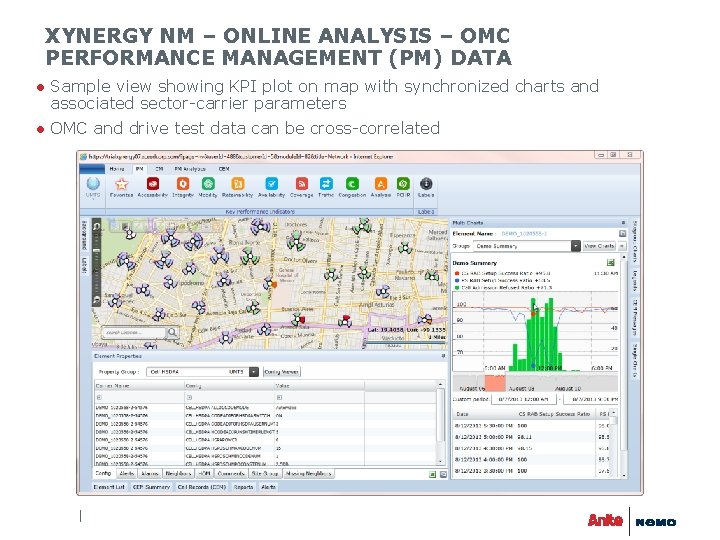Viewport: 720px width, 540px height.
Task: Pin the Element Properties panel
Action: [x=443, y=356]
